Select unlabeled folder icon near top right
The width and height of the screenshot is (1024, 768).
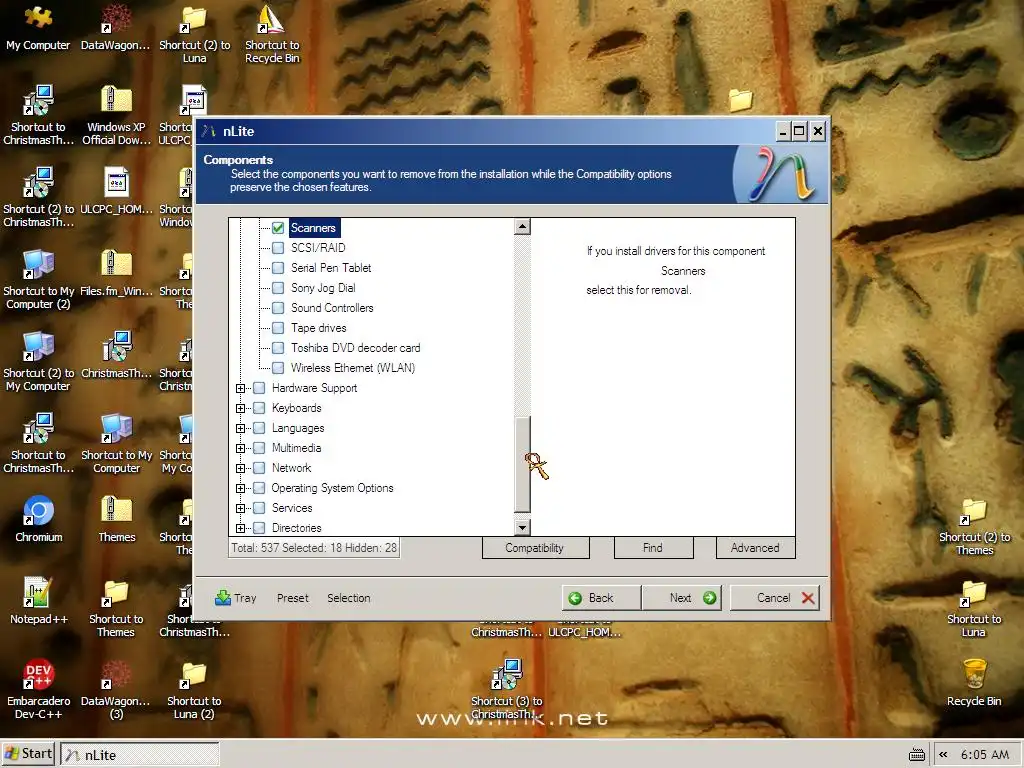[741, 100]
